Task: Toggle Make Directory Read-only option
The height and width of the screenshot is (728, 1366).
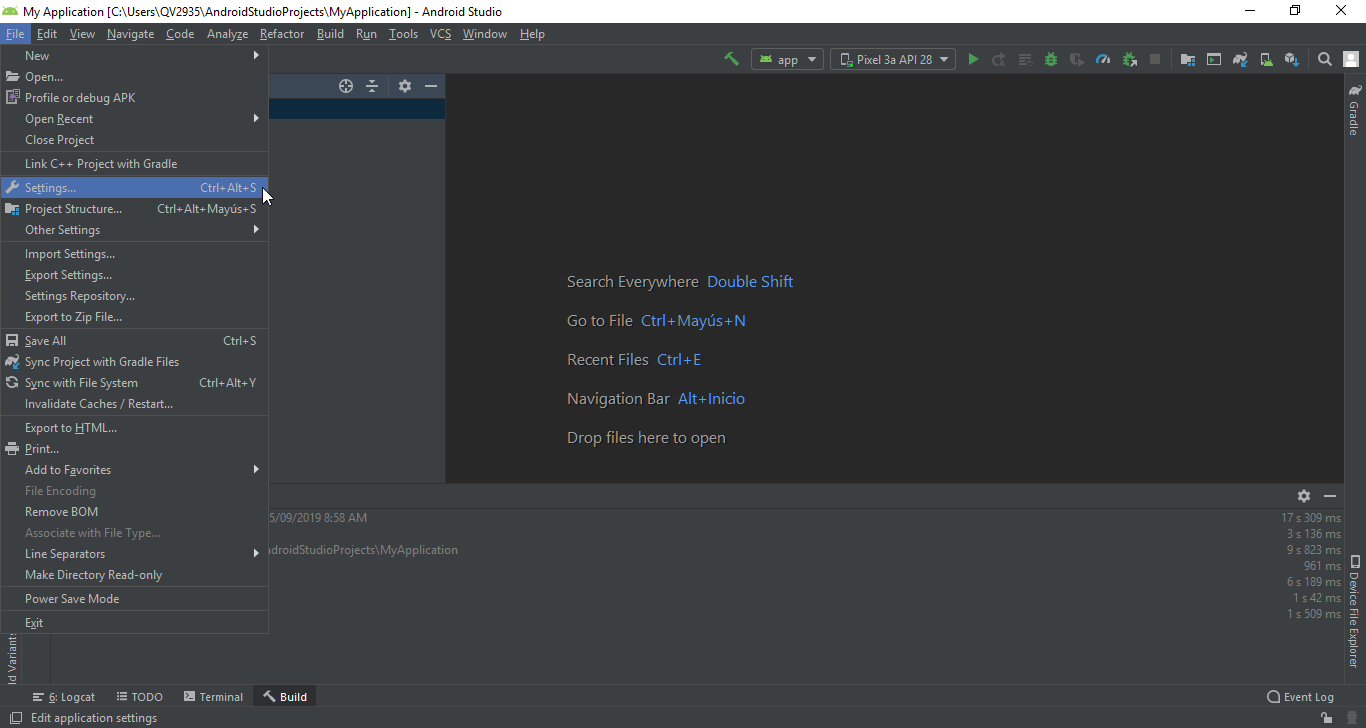Action: [x=93, y=575]
